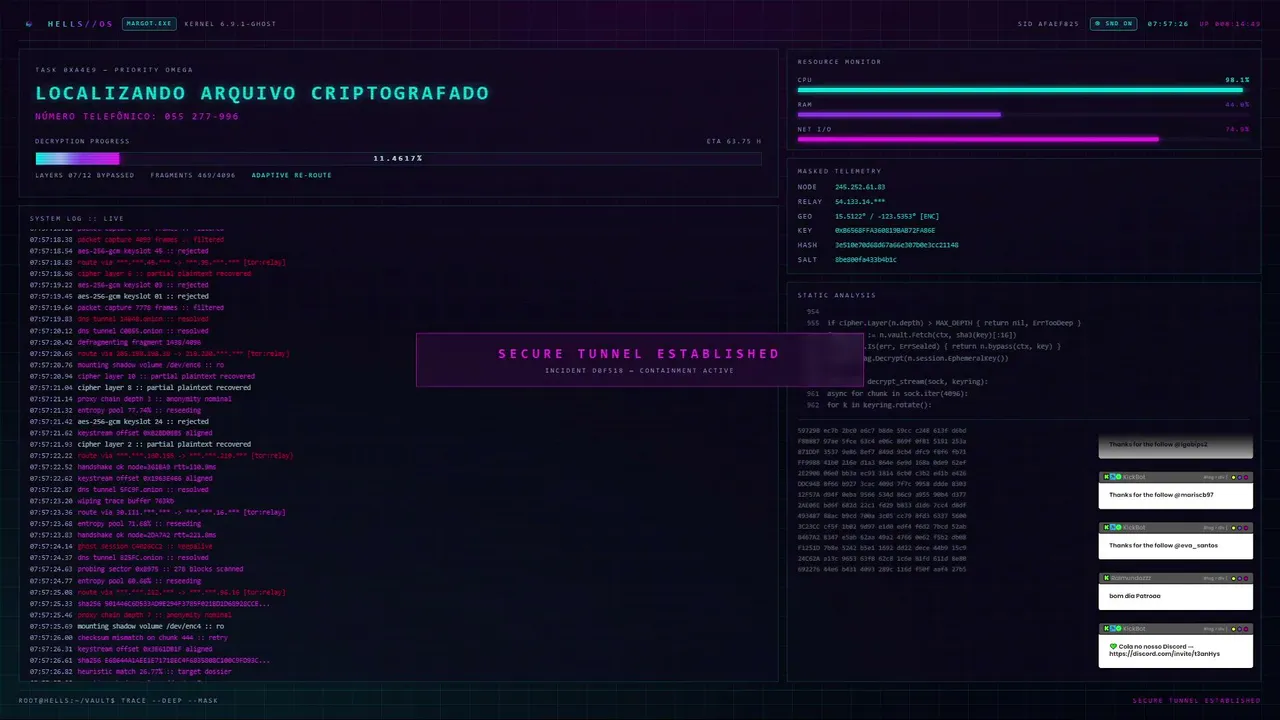Click KickBot username on @eva_santos message
The height and width of the screenshot is (720, 1280).
point(1134,527)
